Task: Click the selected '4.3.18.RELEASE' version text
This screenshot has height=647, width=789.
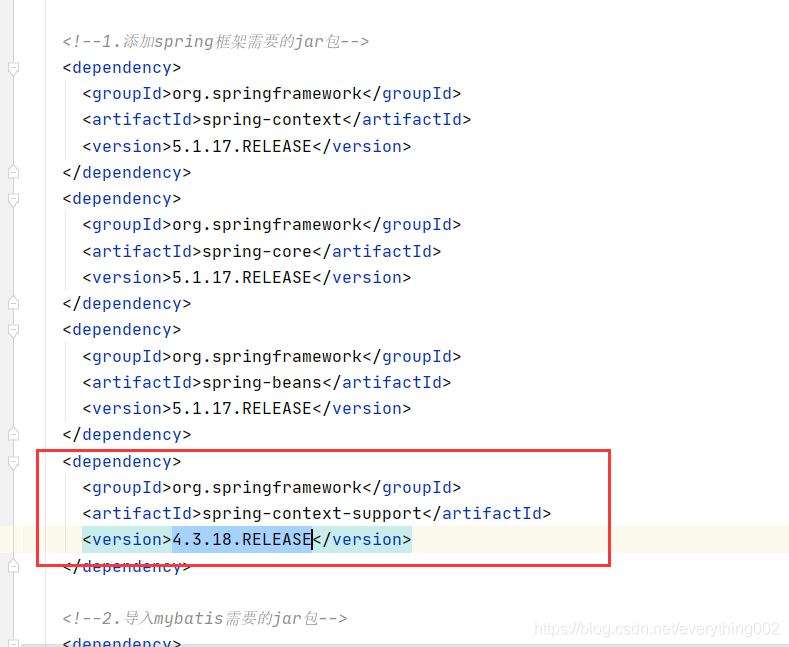Action: tap(242, 539)
